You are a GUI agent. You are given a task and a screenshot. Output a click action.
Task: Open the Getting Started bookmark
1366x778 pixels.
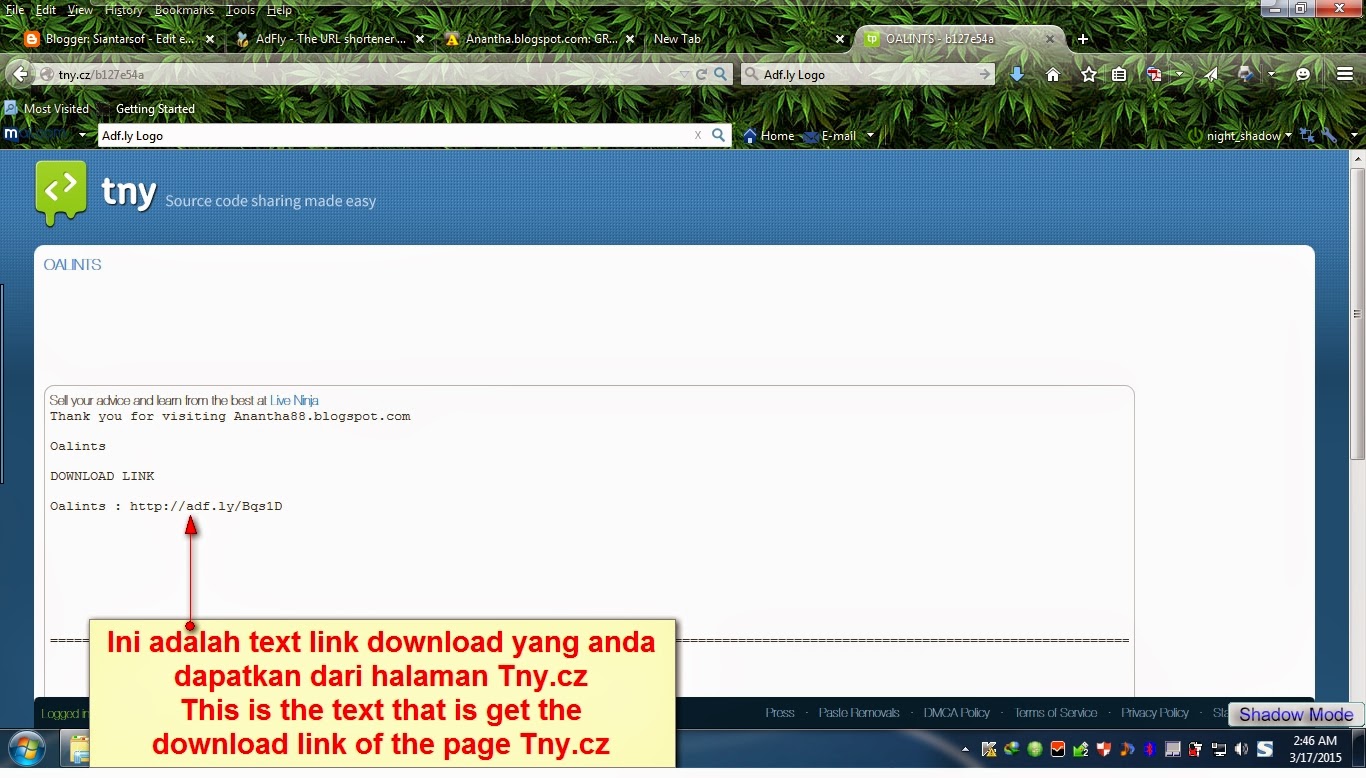155,108
